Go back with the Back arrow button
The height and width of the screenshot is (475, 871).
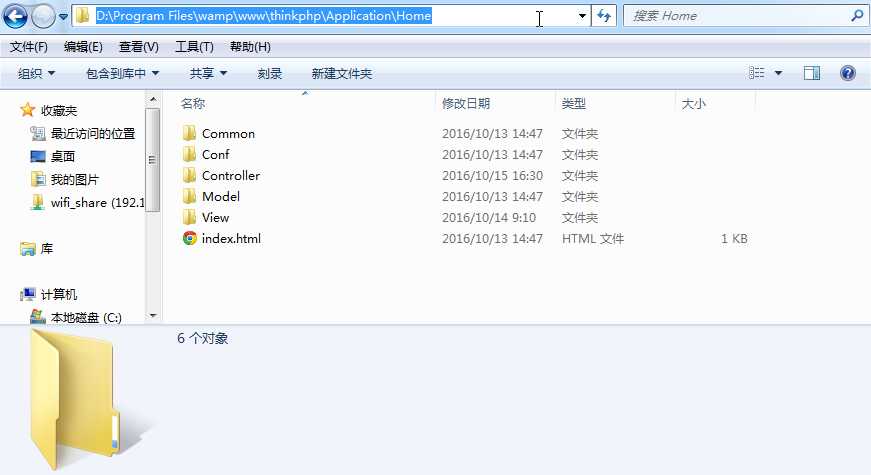15,16
